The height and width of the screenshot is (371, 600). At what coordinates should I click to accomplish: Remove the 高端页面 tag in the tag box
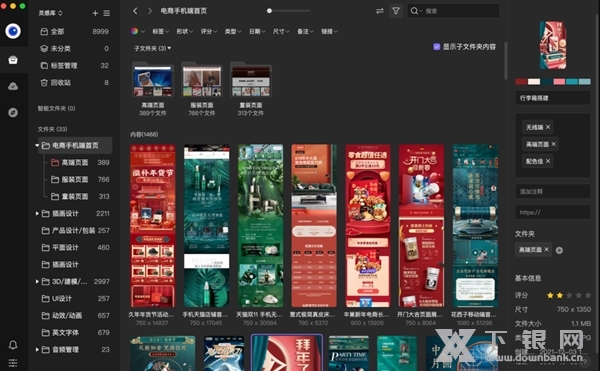point(554,144)
